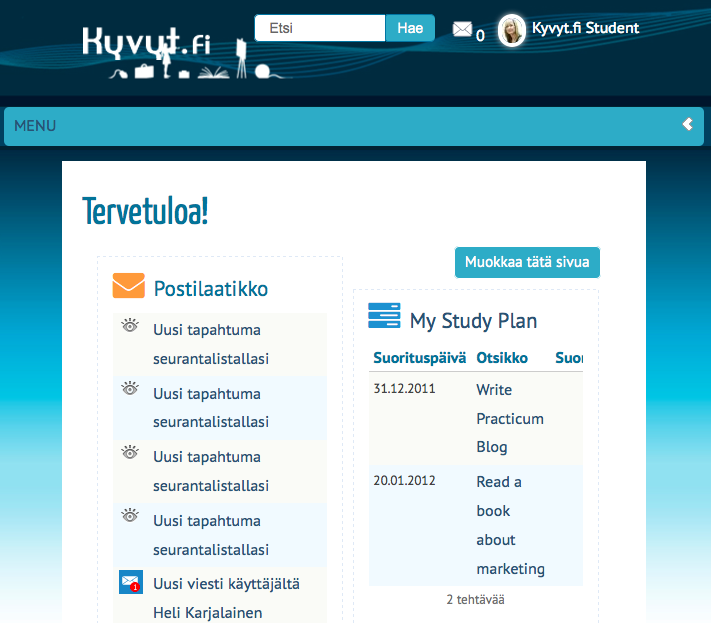Open the fourth Uusi tapahtuma seurantalistallasi message
The image size is (711, 623).
point(211,535)
